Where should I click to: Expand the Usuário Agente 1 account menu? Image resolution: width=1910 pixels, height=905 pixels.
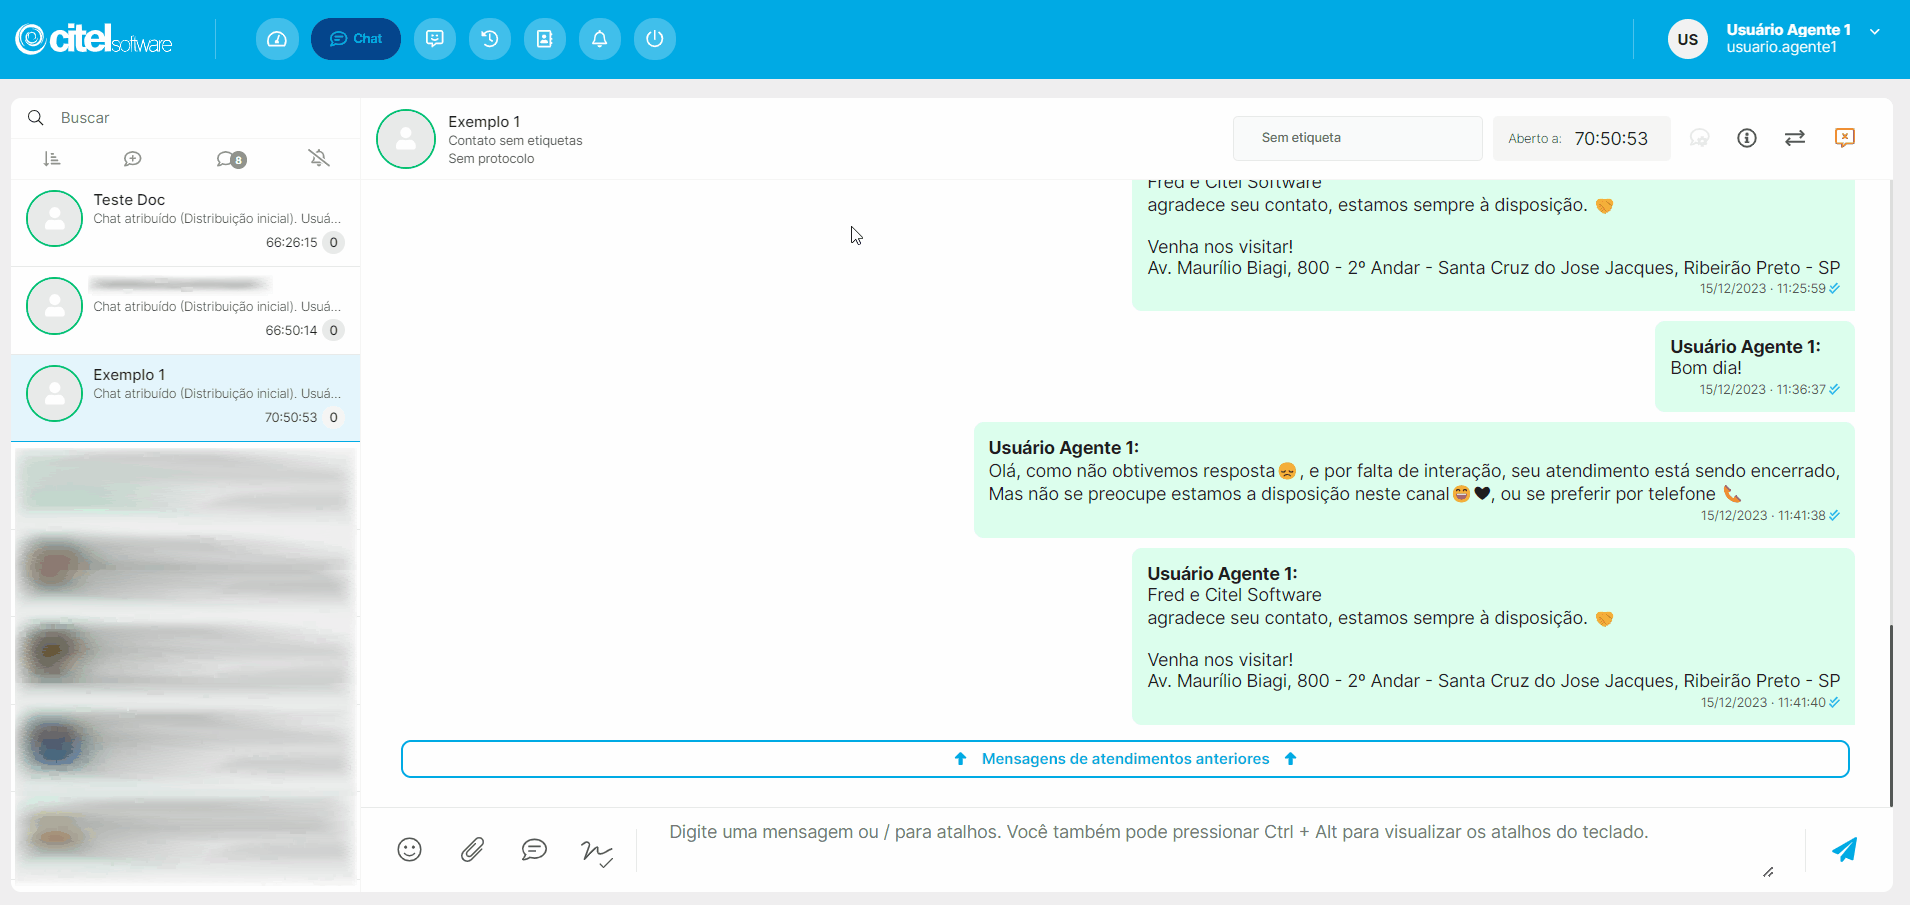(1875, 31)
